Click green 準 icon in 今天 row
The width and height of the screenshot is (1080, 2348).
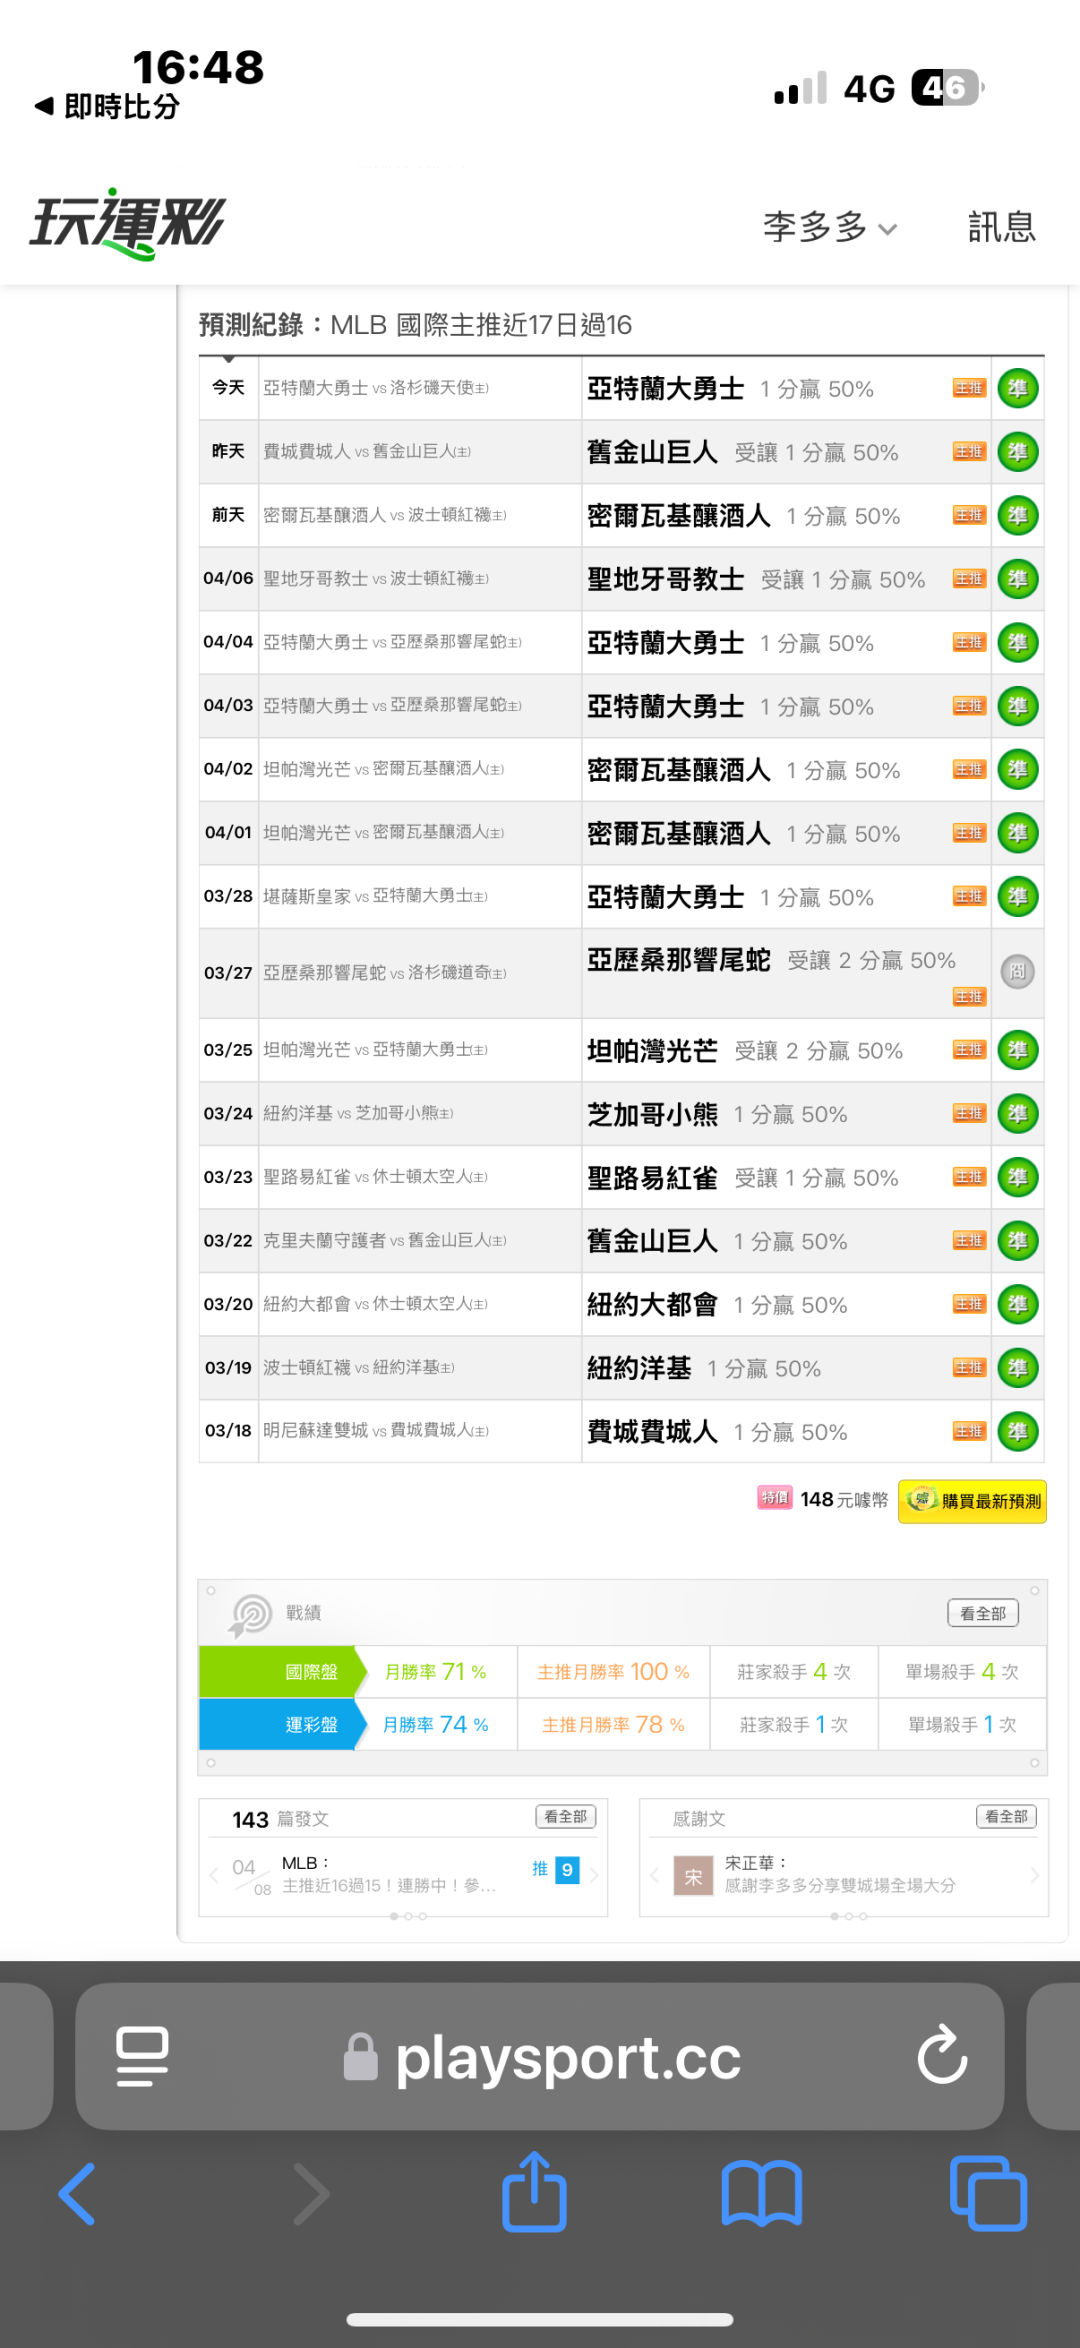[1018, 388]
